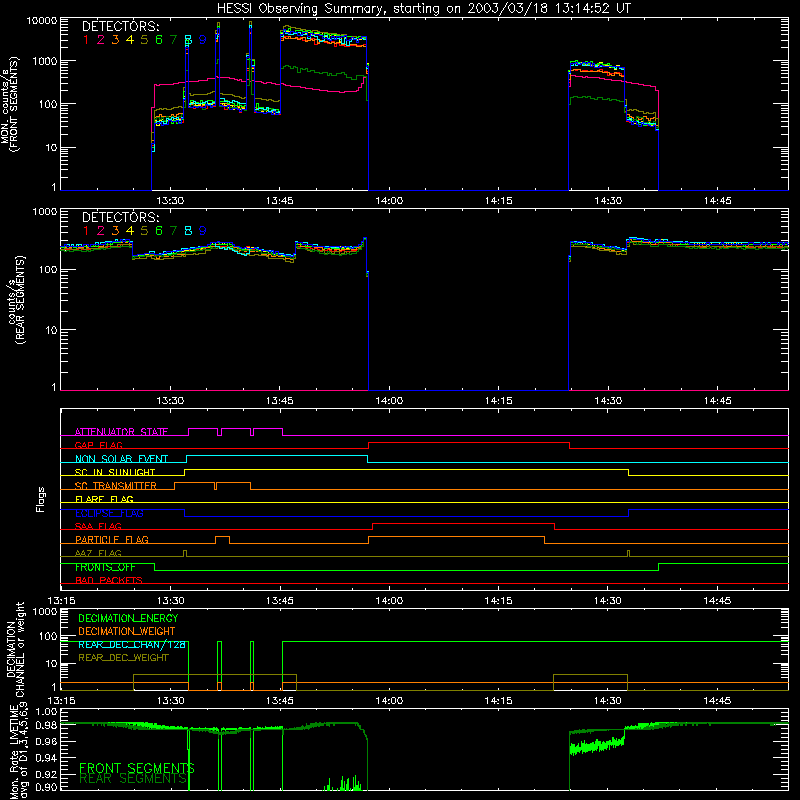Click the 13:15 tick under the Flags panel
This screenshot has height=800, width=800.
(61, 601)
